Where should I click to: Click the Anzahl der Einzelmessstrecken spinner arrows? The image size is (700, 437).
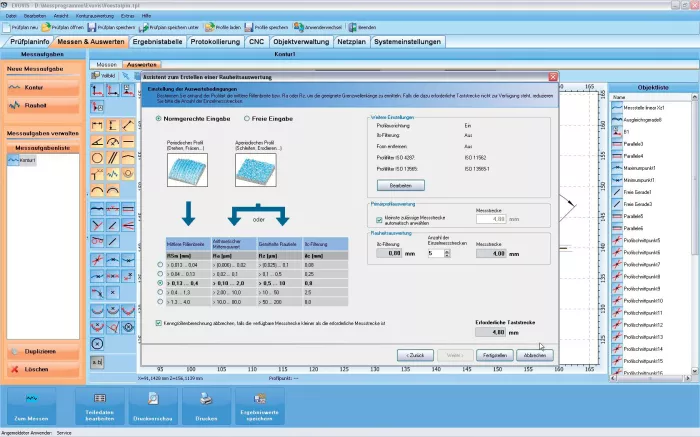point(449,254)
